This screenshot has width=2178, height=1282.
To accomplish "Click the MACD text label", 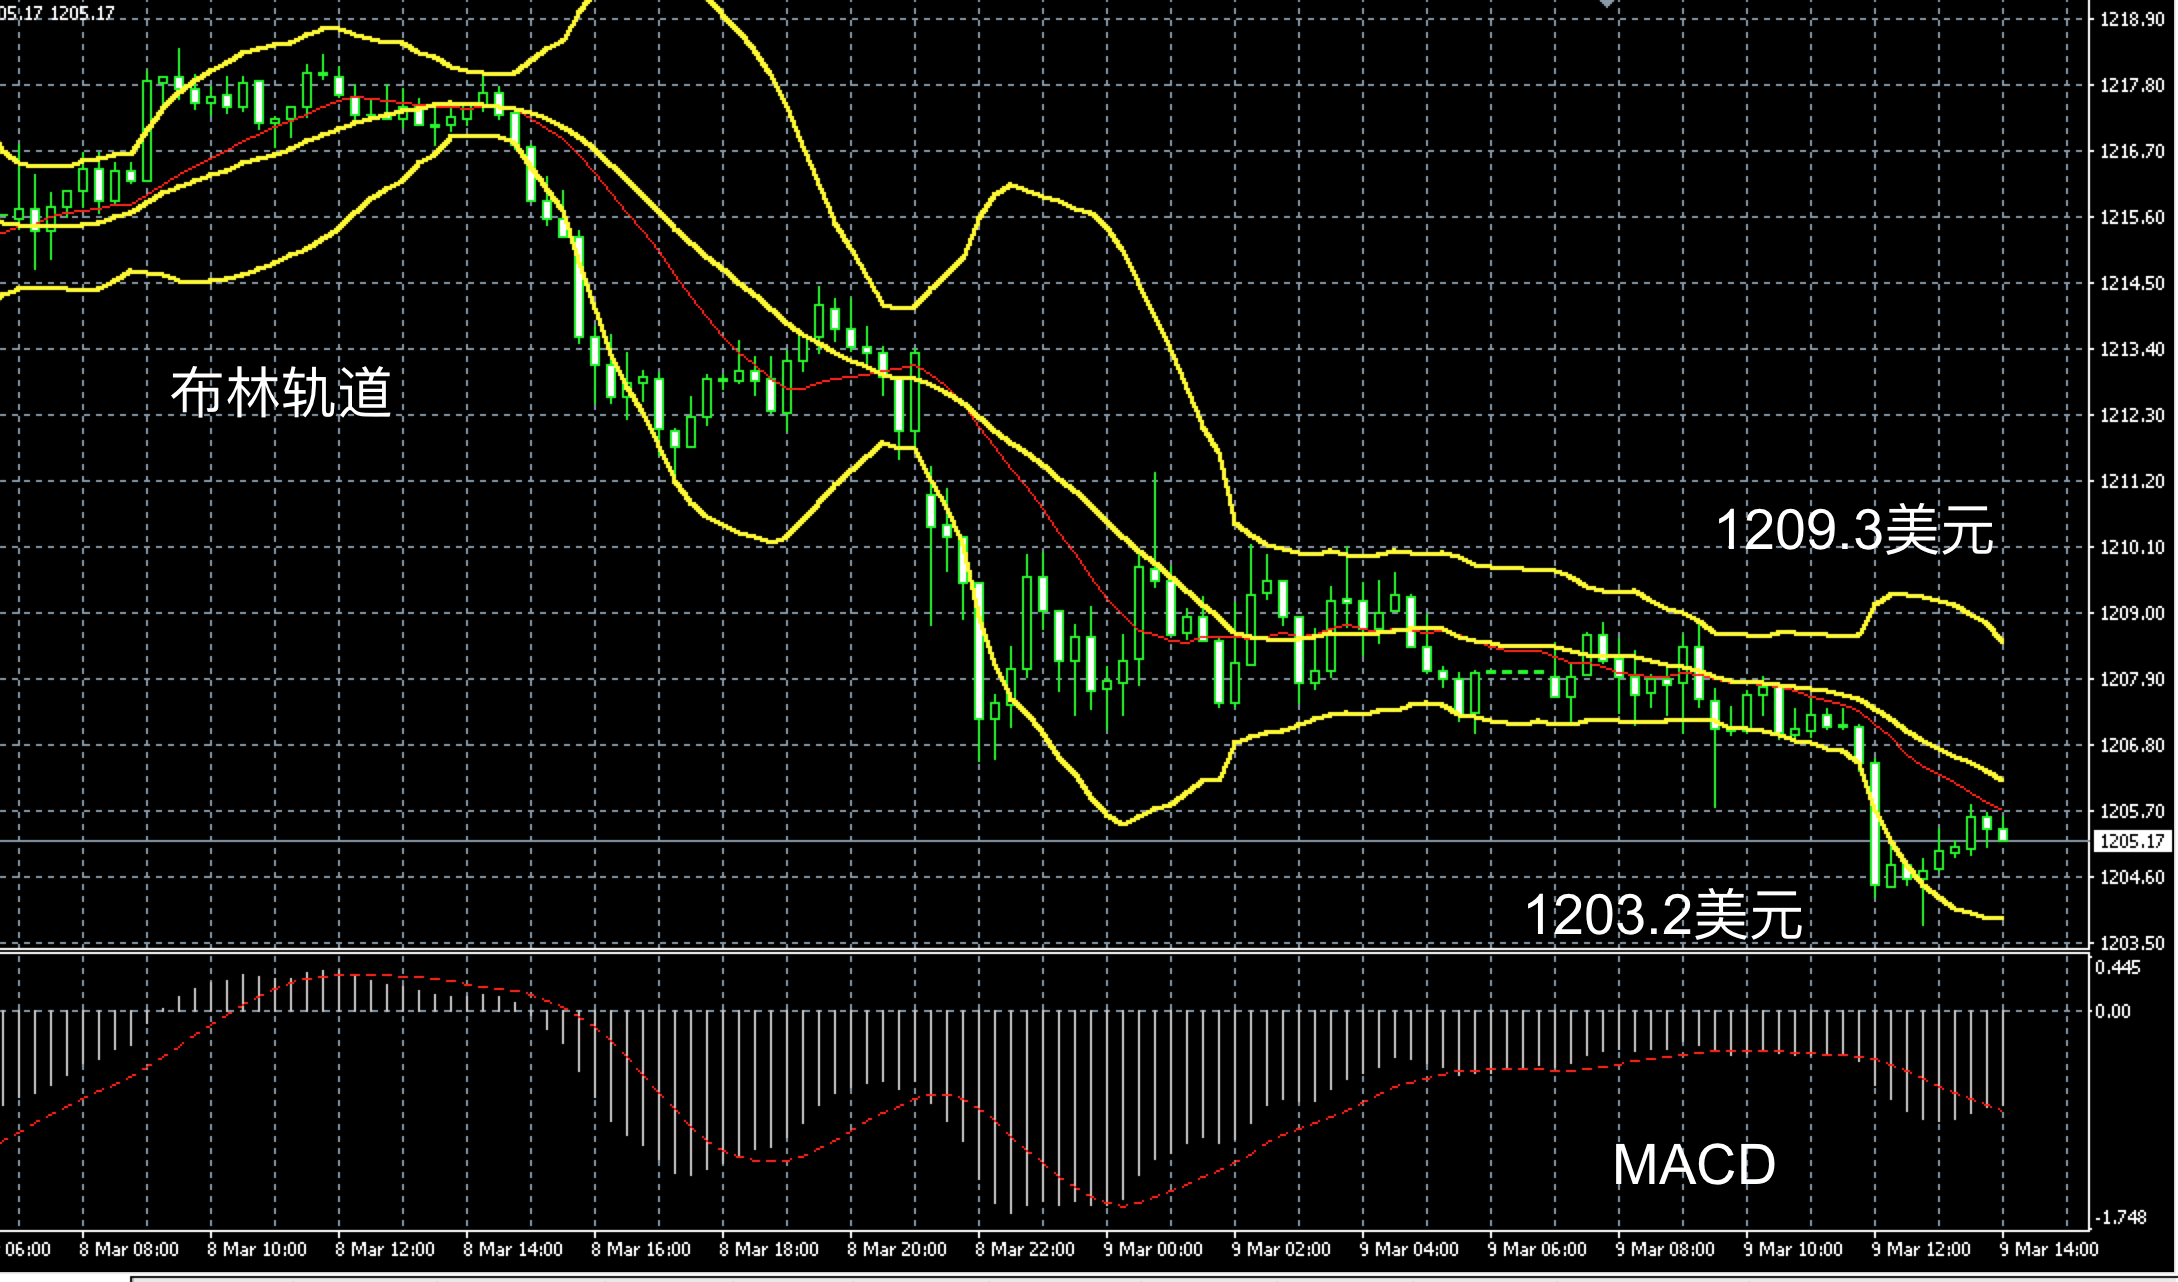I will point(1694,1165).
